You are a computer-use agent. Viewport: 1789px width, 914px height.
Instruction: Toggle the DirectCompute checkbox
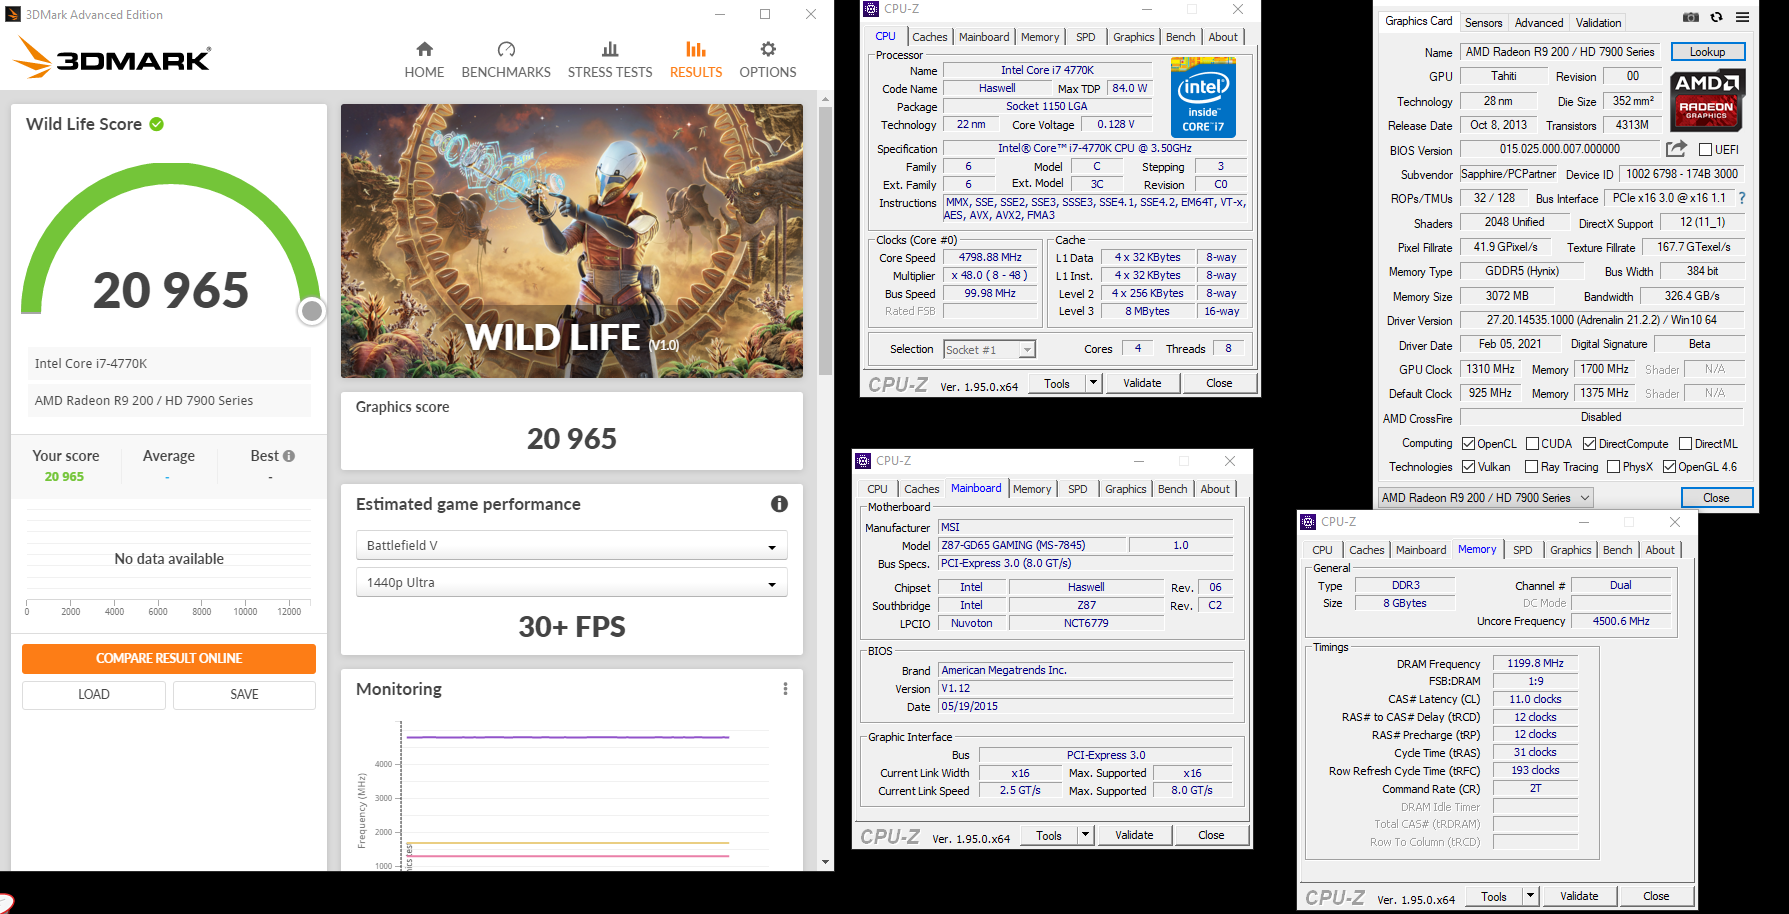[x=1590, y=444]
